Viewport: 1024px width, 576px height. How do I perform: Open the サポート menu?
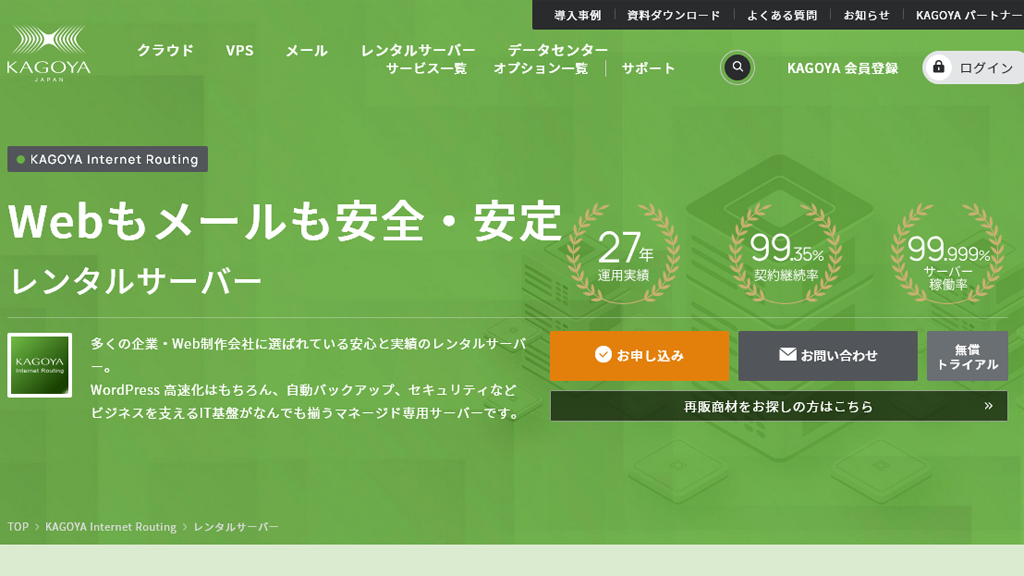pyautogui.click(x=647, y=68)
